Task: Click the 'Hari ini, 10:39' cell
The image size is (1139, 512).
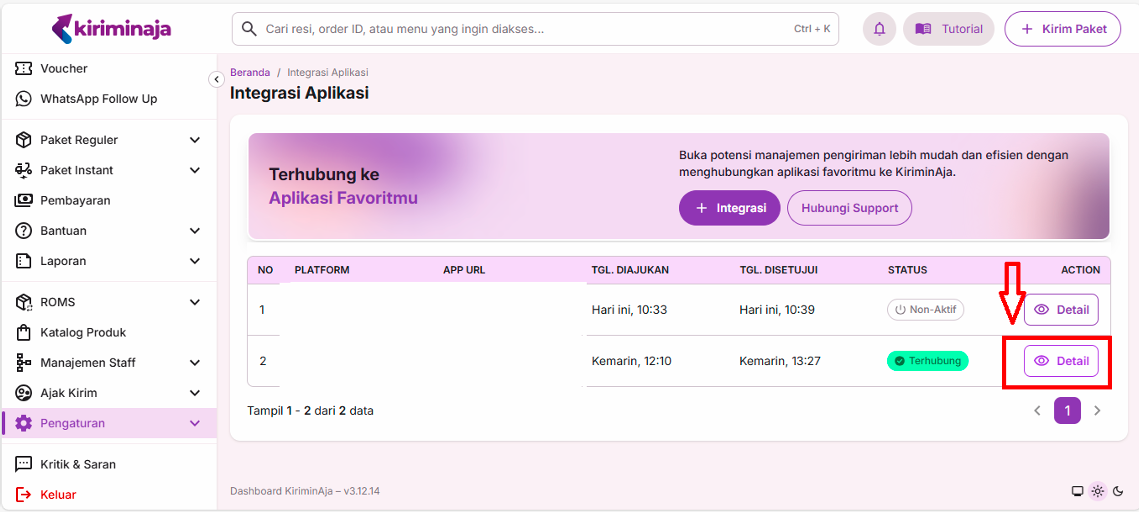Action: coord(777,310)
